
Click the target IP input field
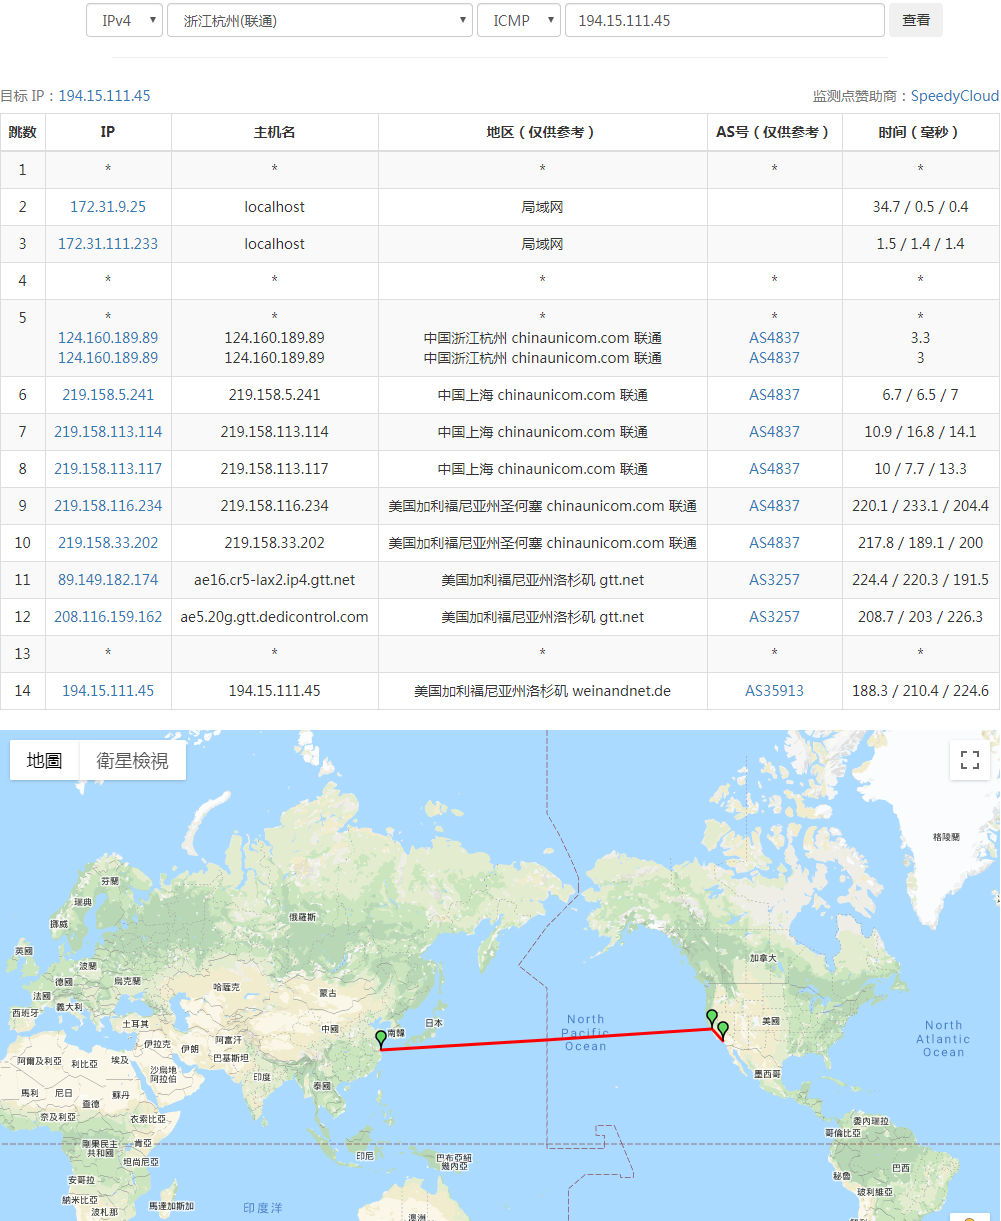coord(725,20)
